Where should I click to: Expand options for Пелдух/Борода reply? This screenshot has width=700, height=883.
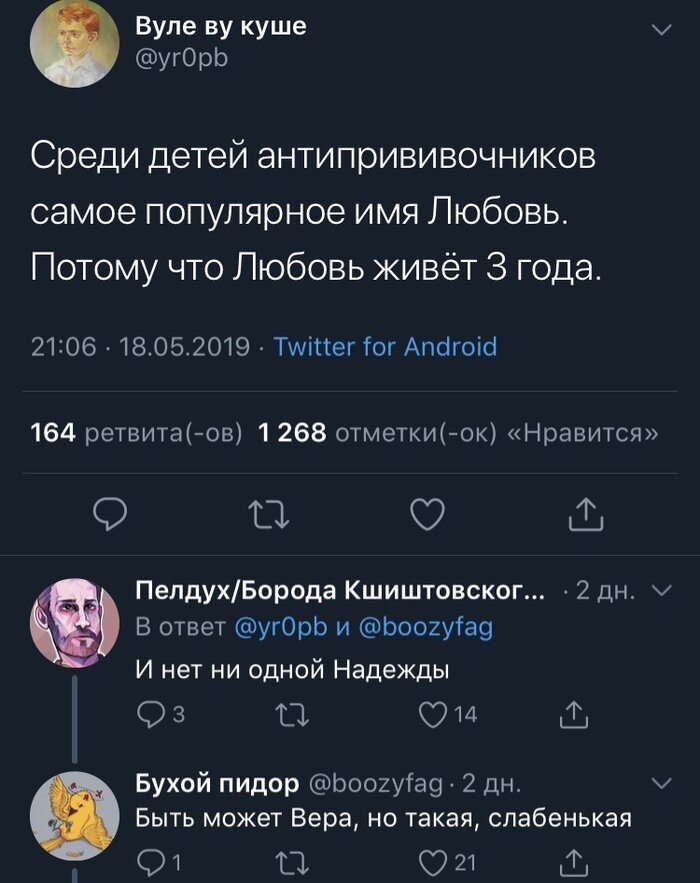661,594
